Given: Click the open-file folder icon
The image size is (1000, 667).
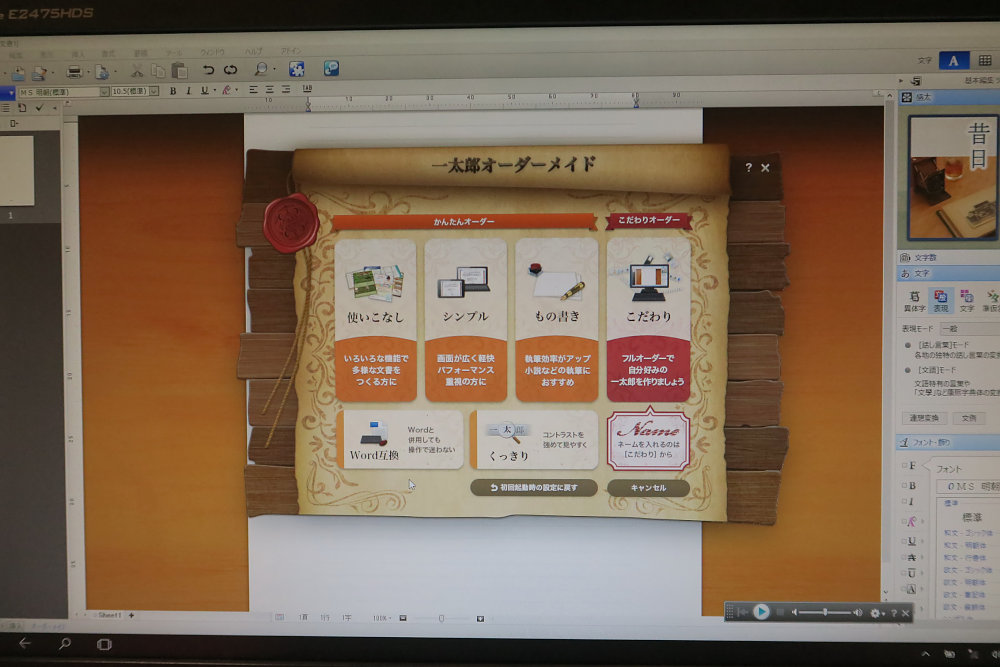Looking at the screenshot, I should click(18, 73).
